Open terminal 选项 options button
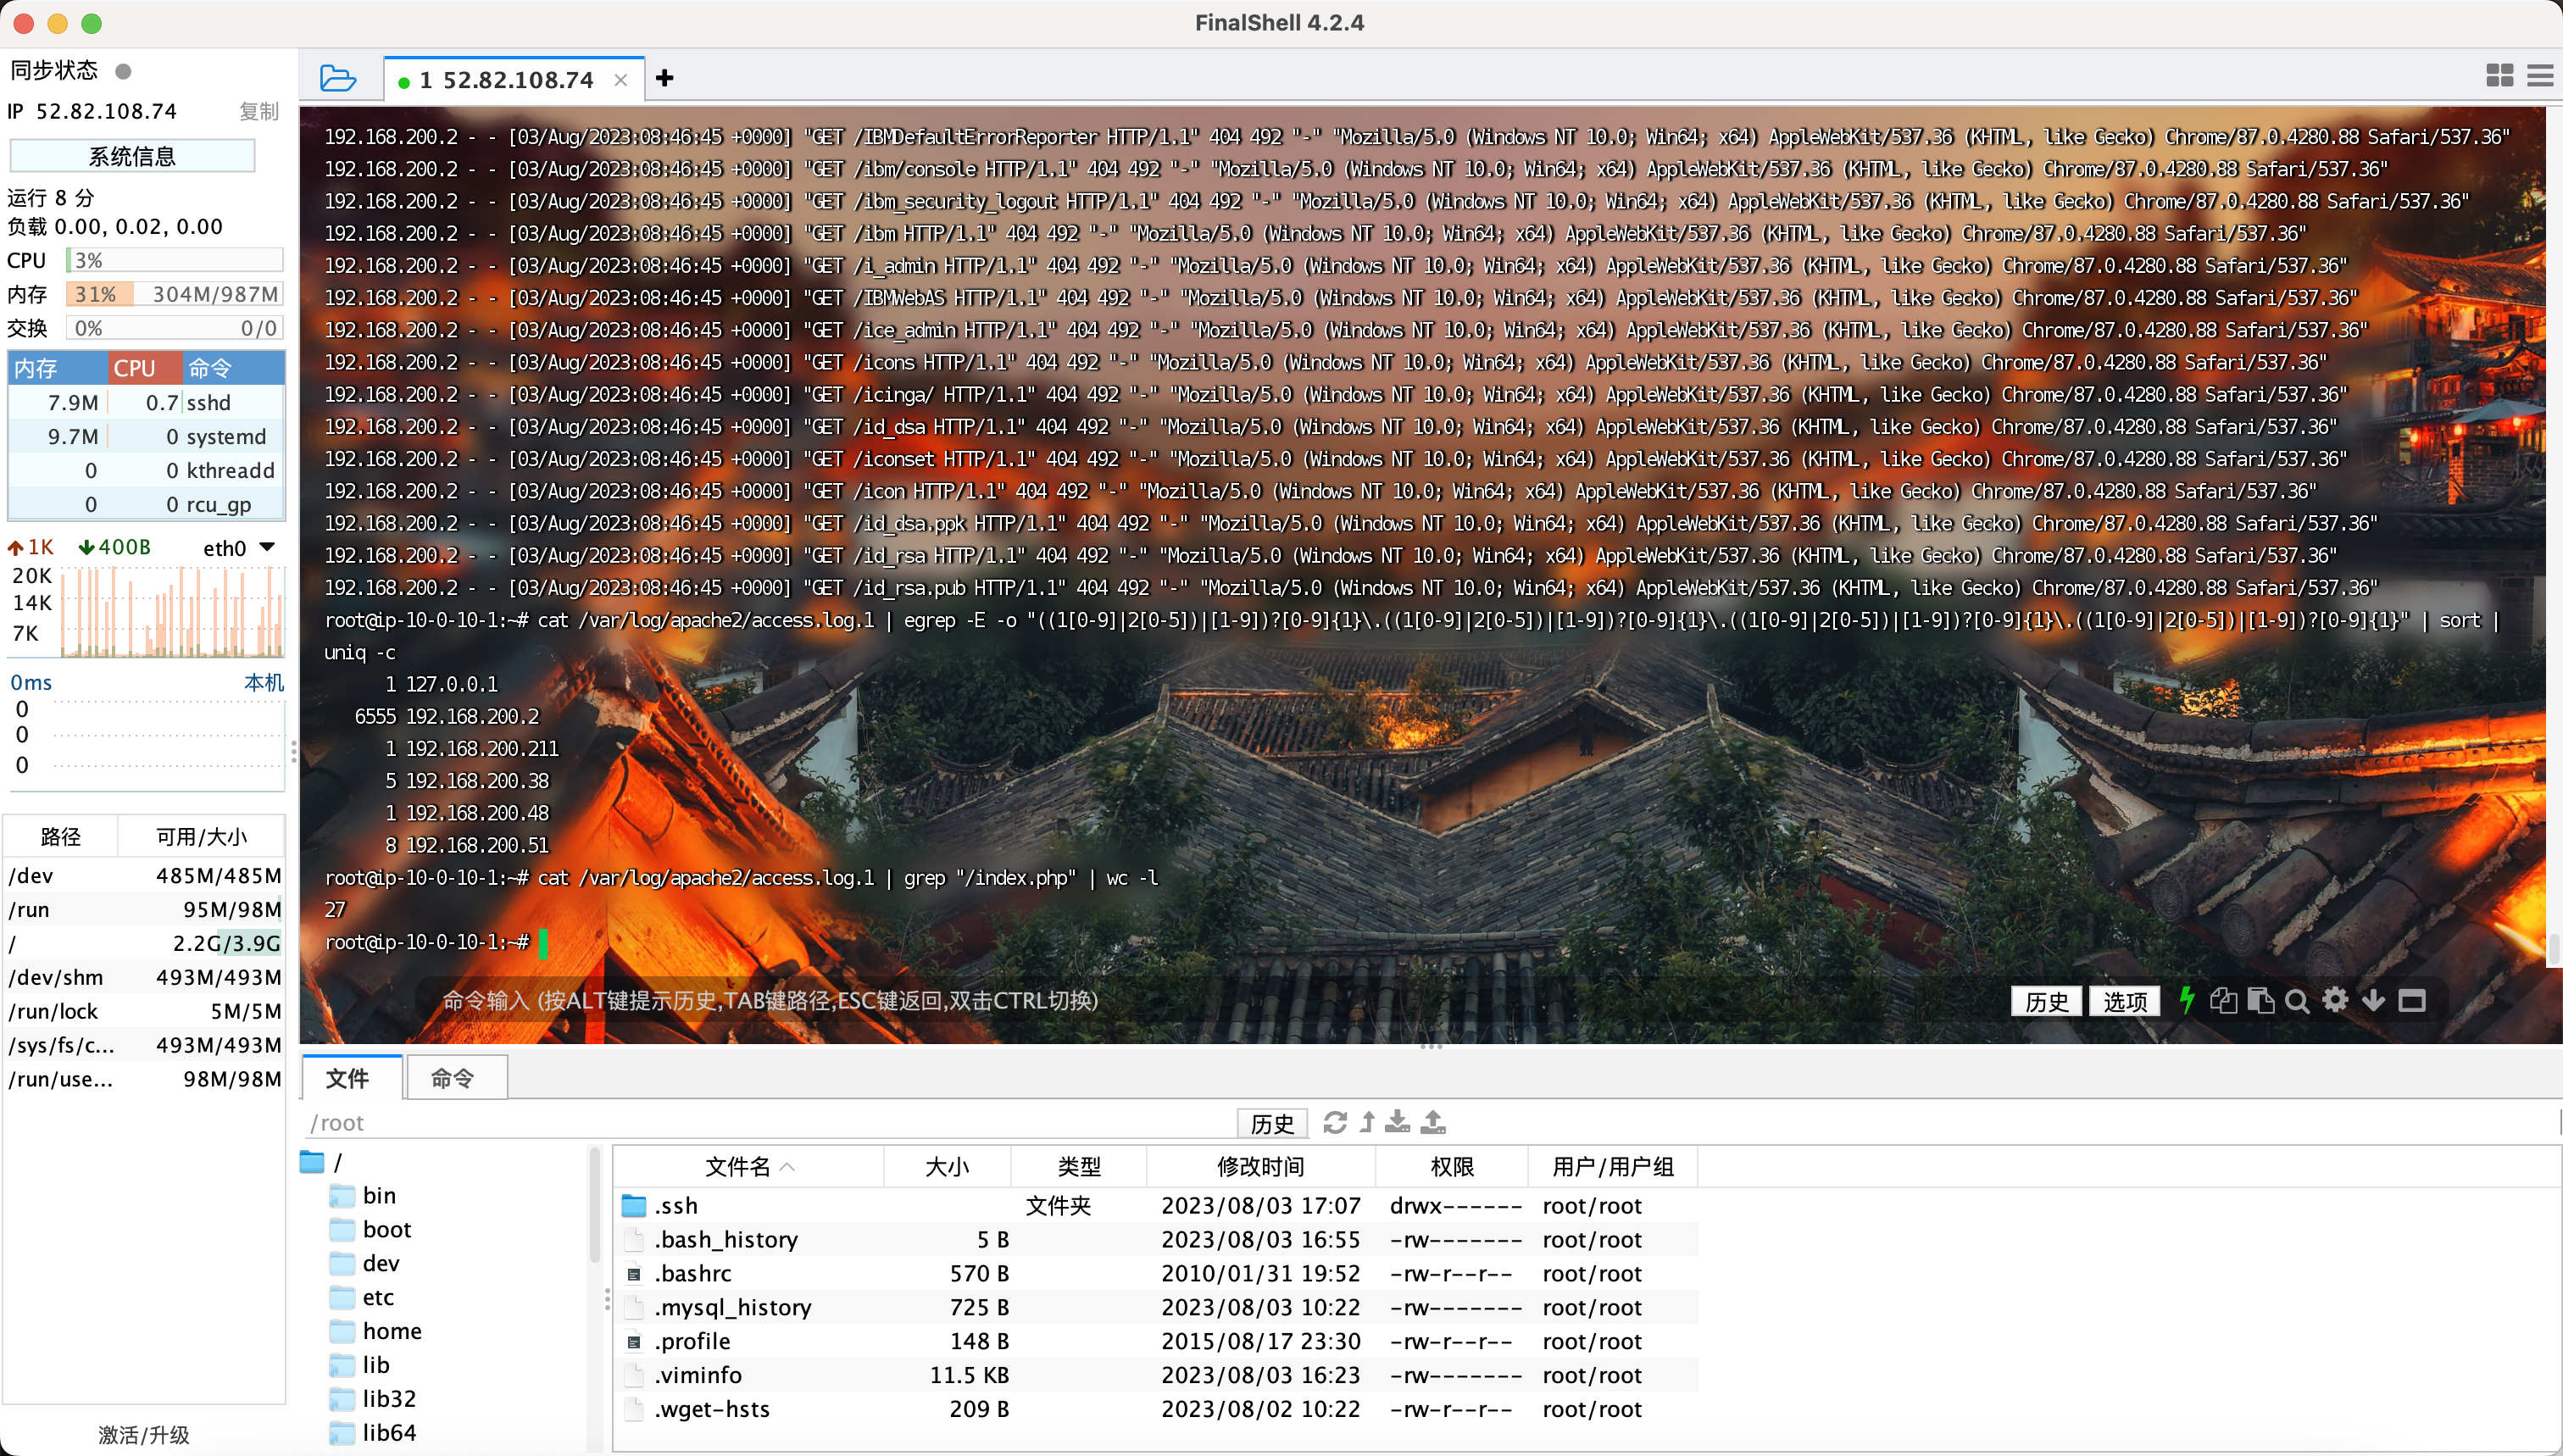The width and height of the screenshot is (2563, 1456). 2124,1001
